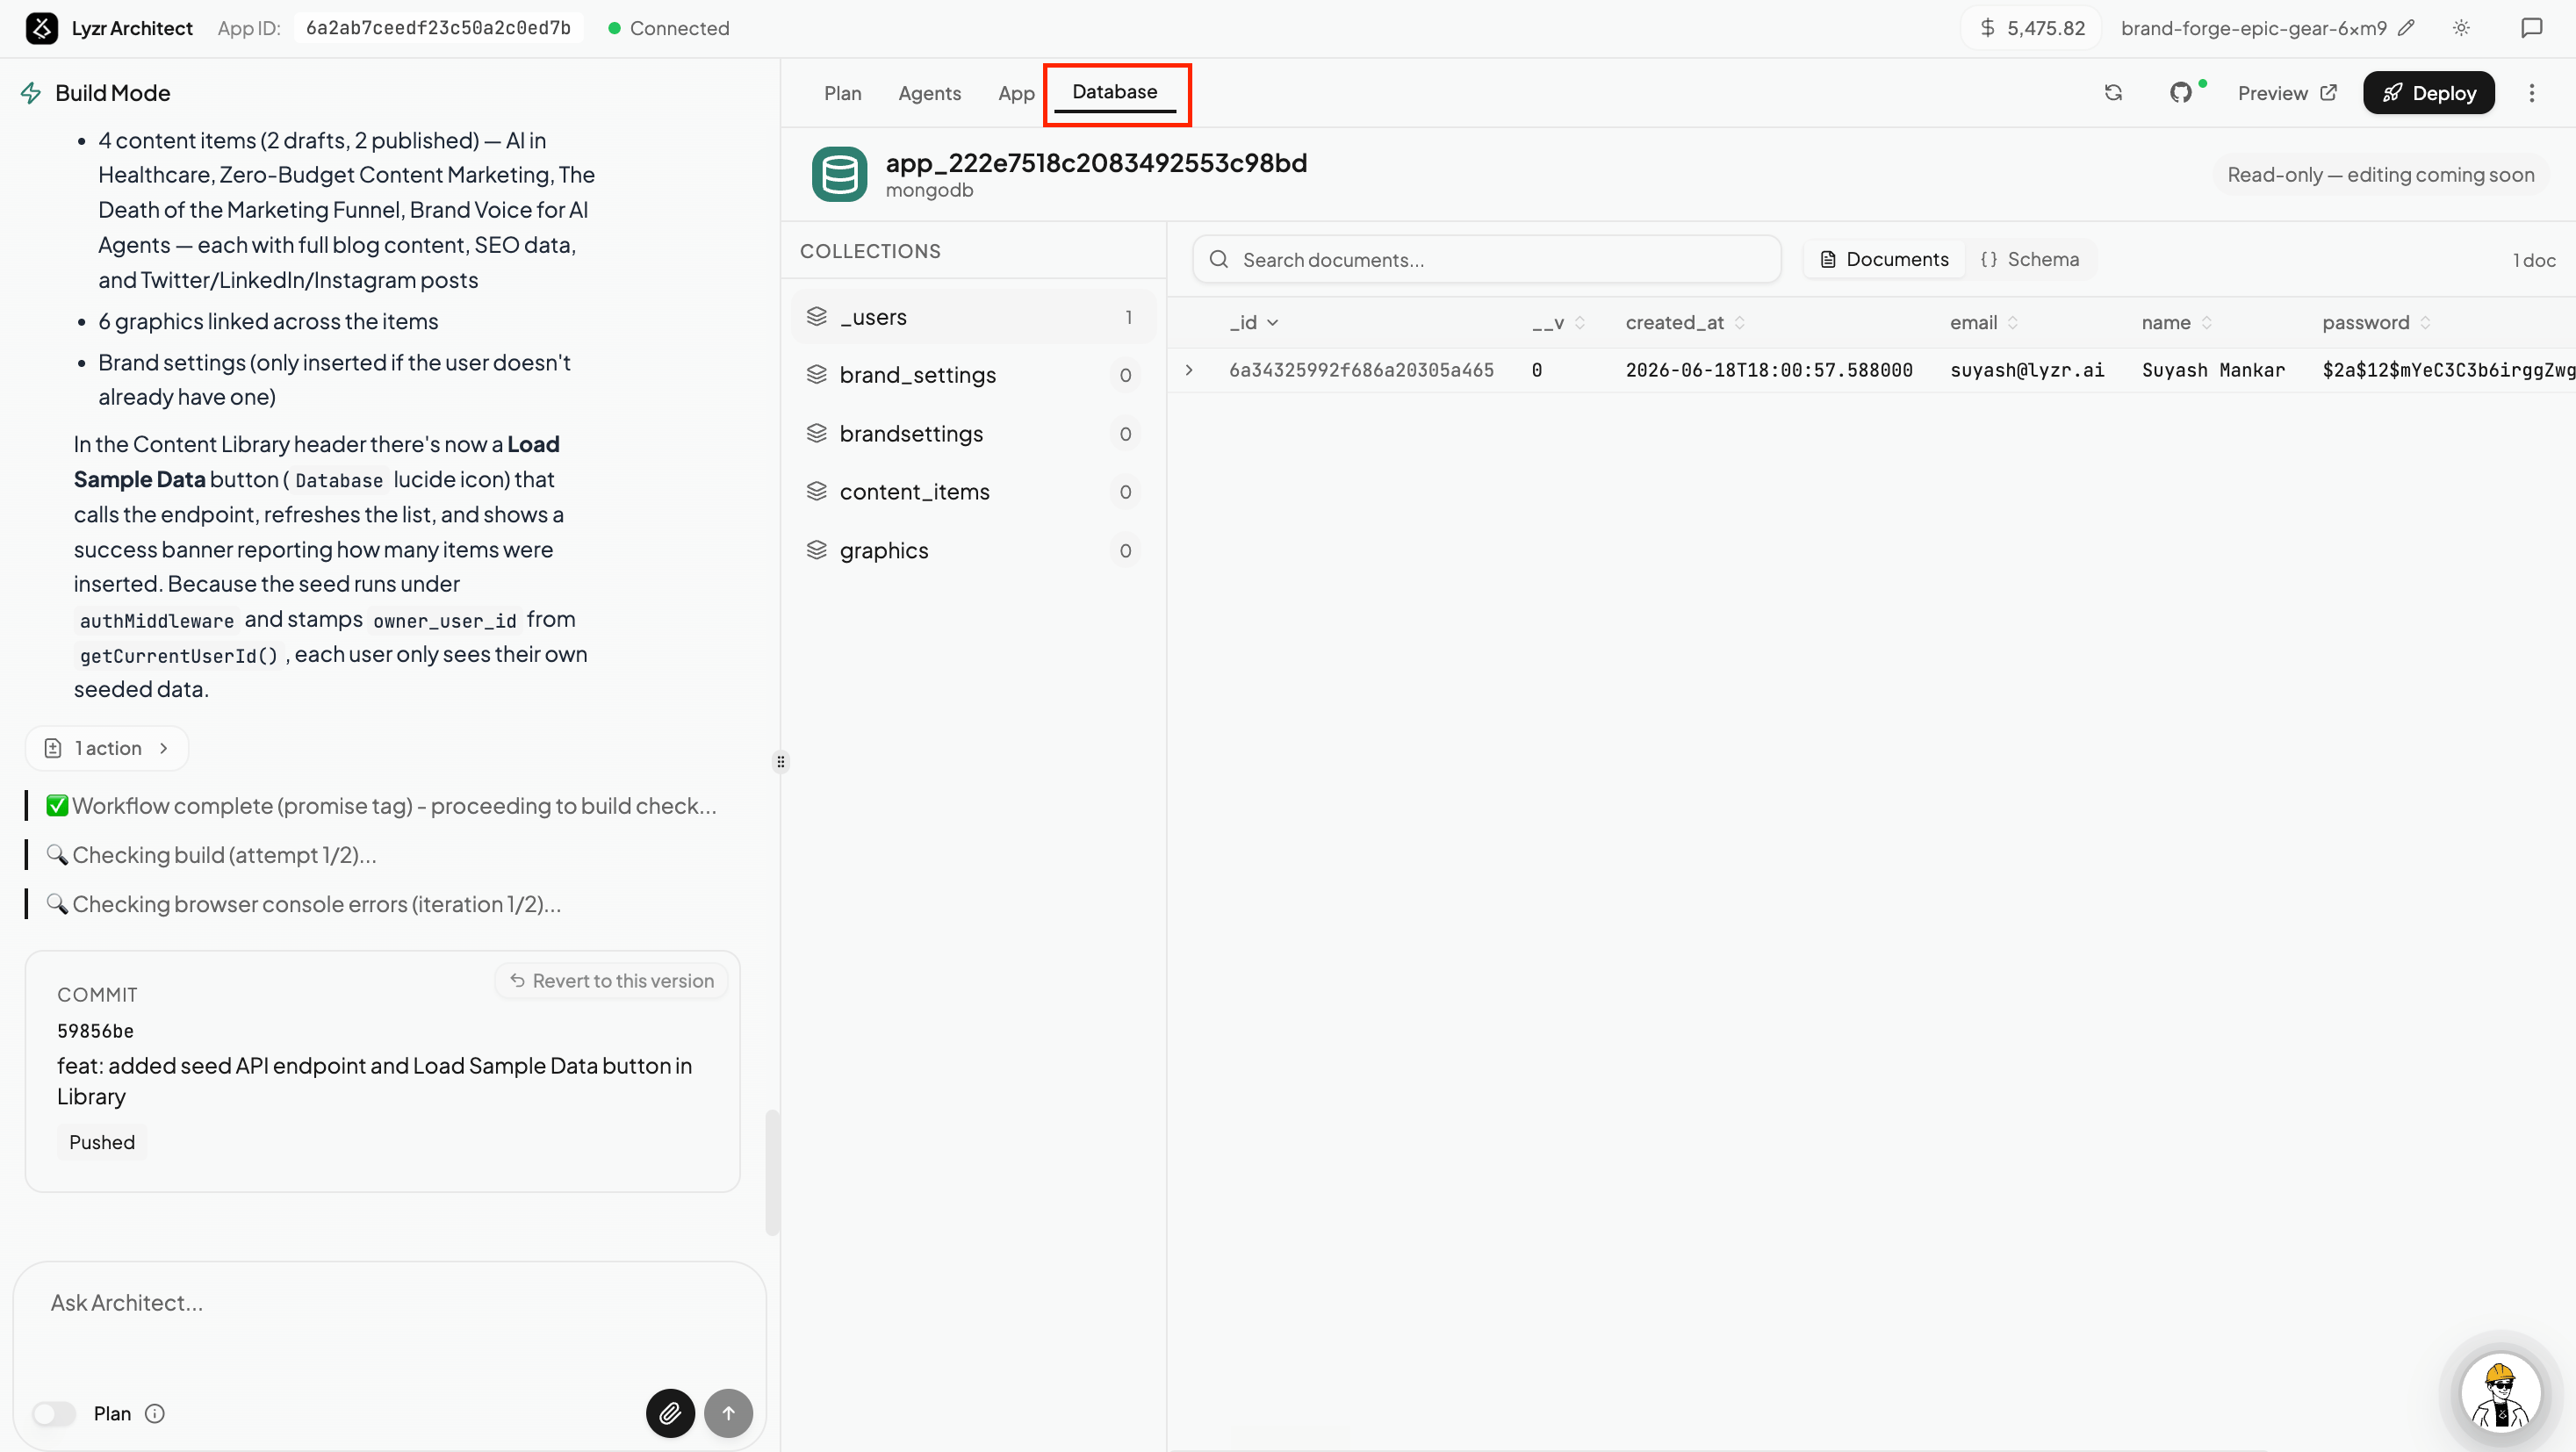Switch to the App tab
Screen dimensions: 2576x1452
(x=1016, y=93)
